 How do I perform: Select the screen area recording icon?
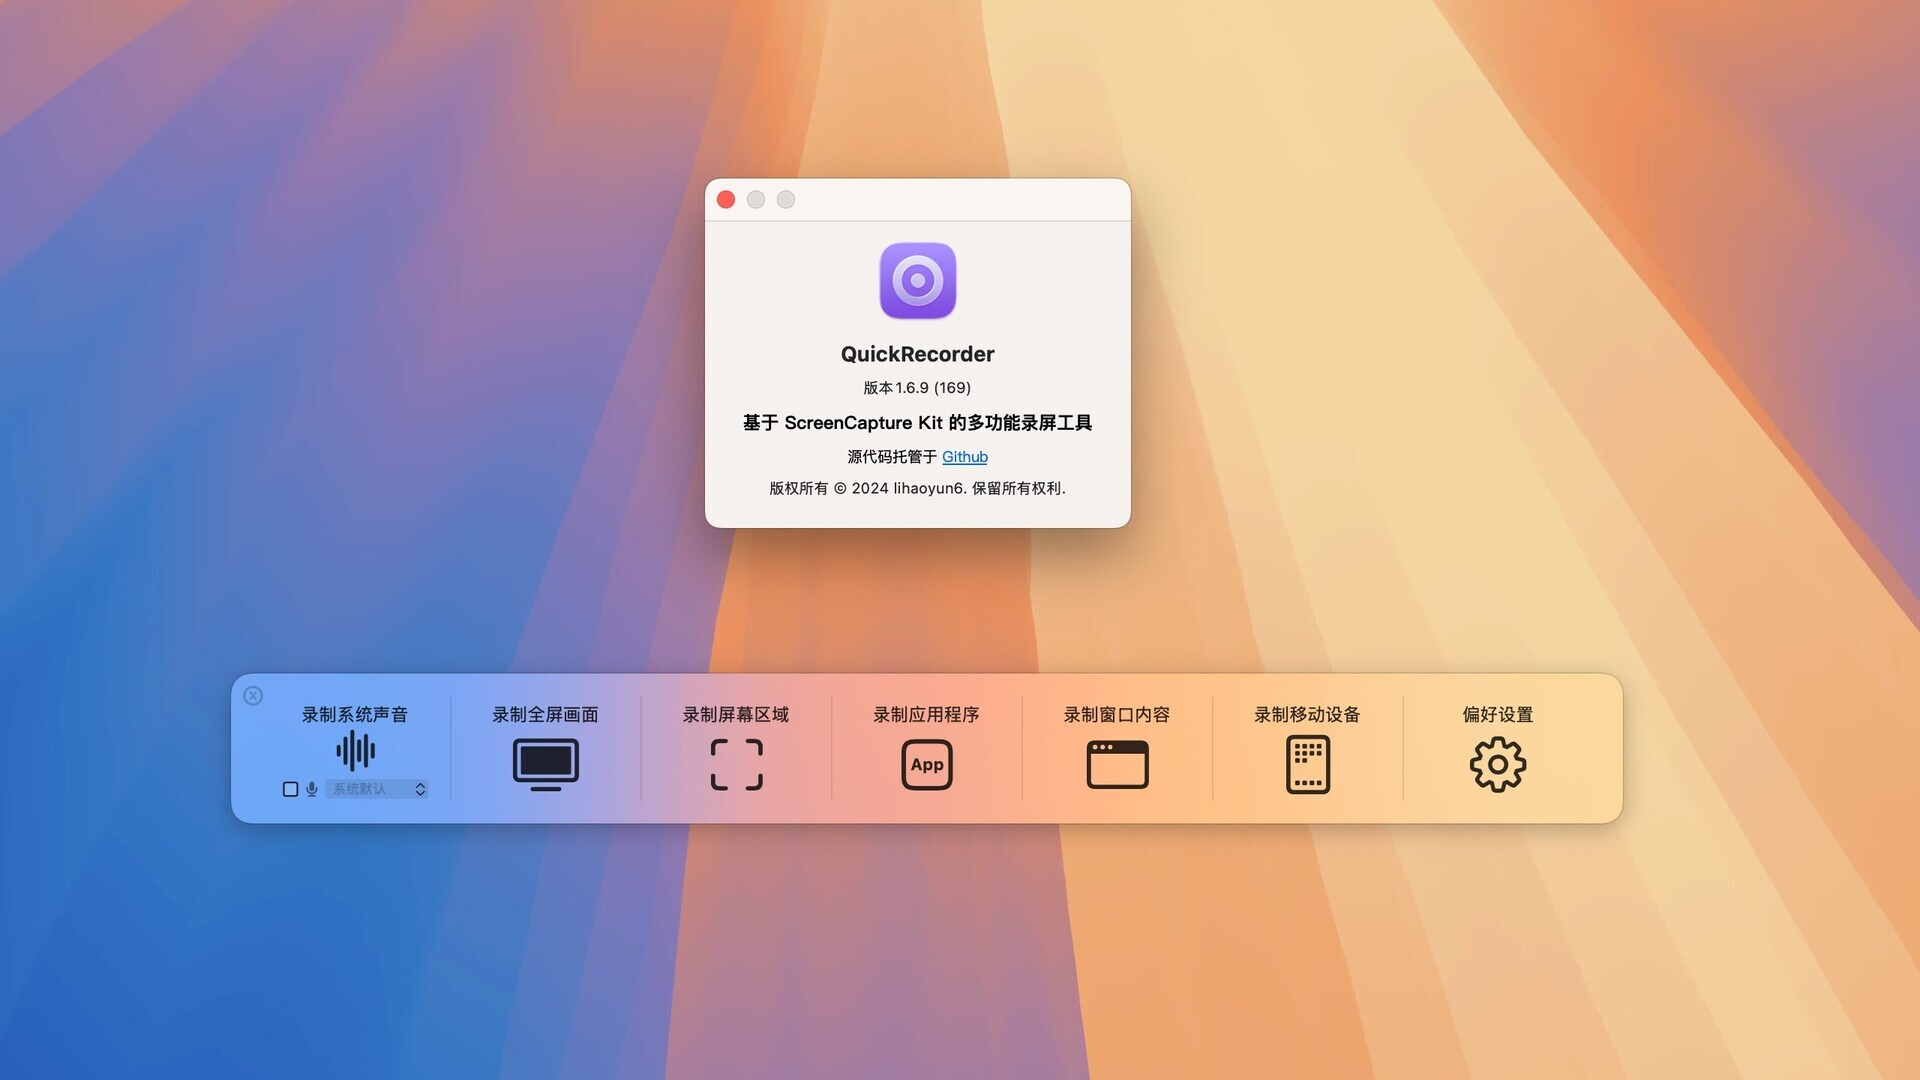[737, 765]
